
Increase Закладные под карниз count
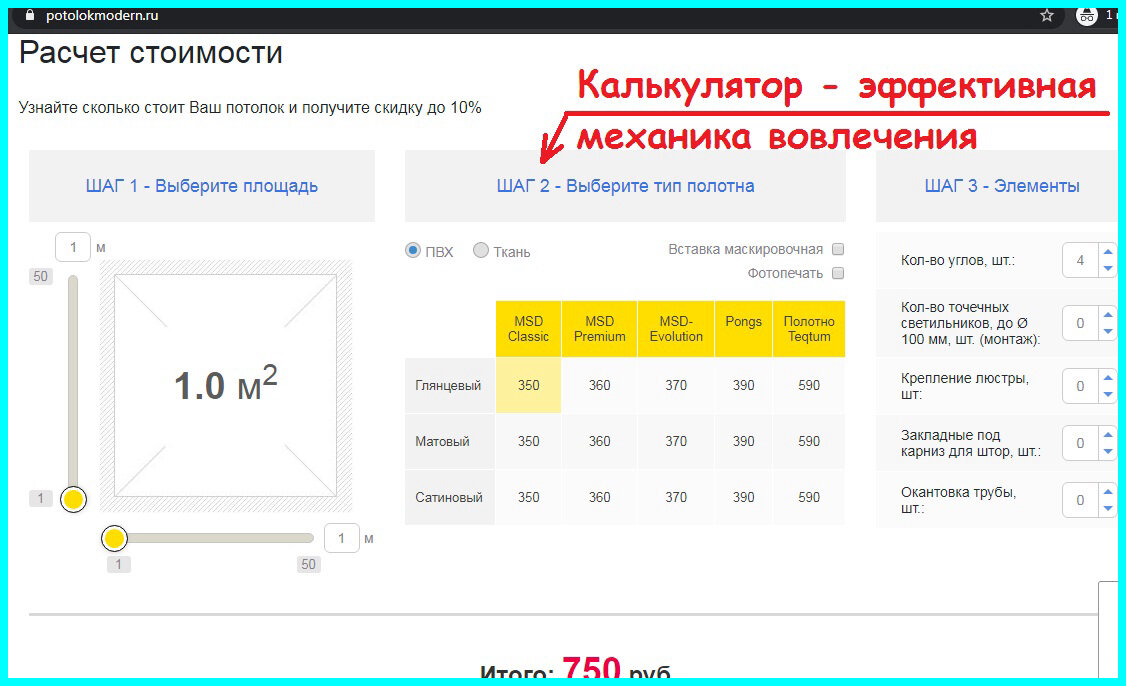(x=1107, y=437)
